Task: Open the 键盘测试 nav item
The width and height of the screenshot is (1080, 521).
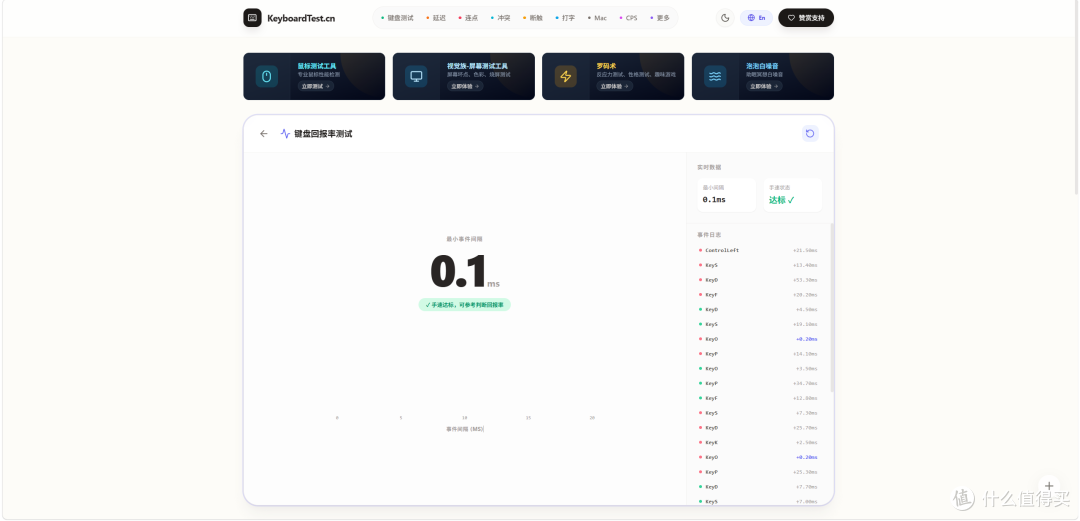Action: click(397, 18)
